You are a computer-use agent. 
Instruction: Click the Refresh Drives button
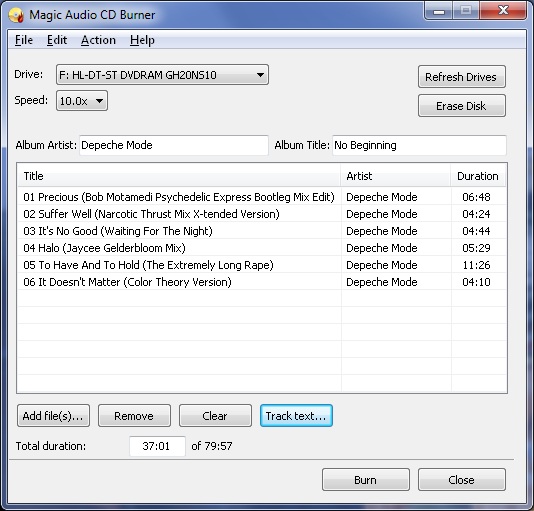click(x=462, y=77)
